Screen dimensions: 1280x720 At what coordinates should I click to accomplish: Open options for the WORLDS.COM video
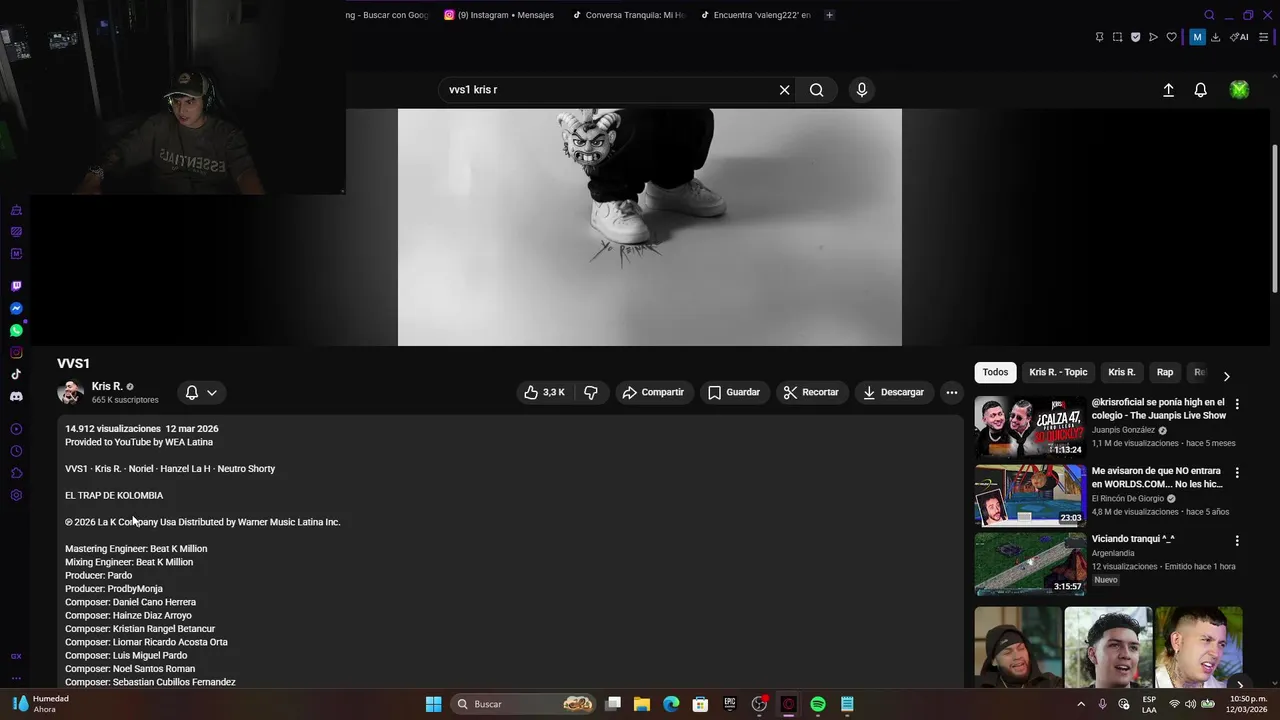click(1237, 472)
